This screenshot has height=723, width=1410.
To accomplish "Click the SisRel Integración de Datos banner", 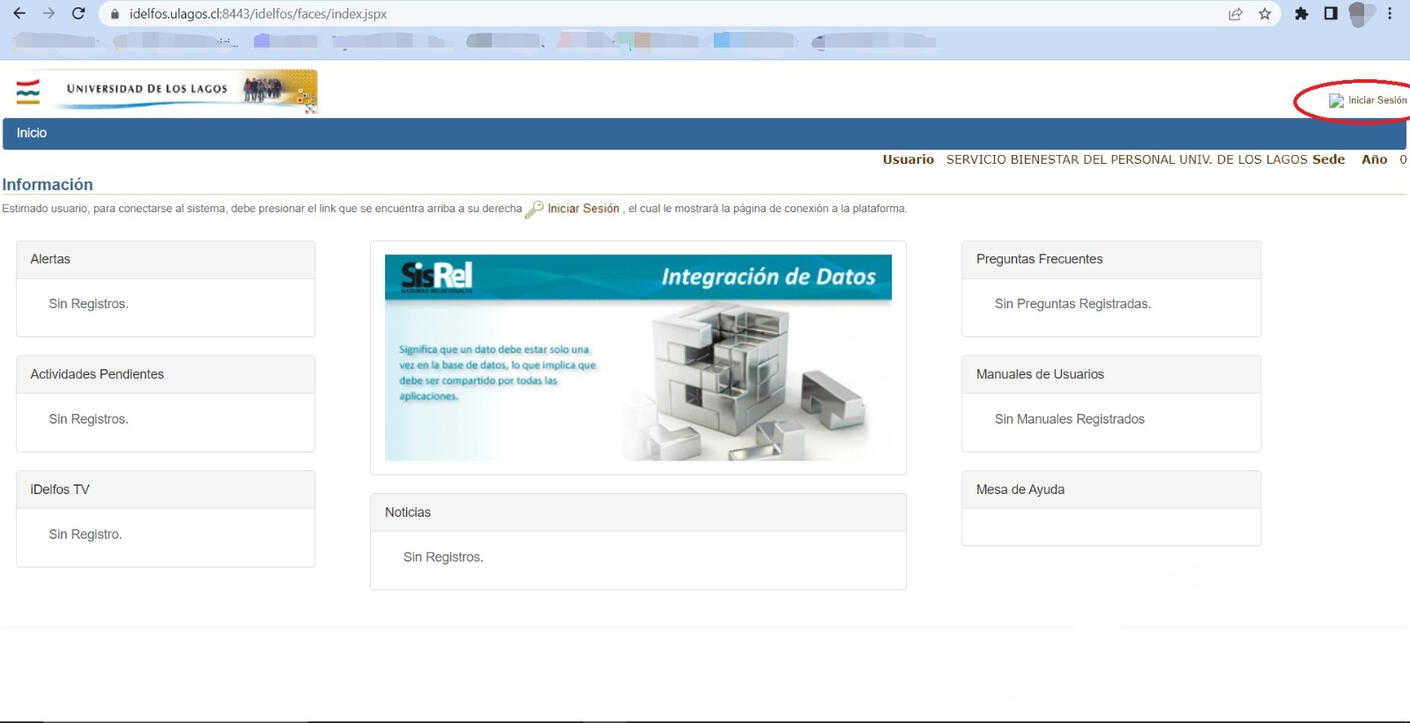I will pyautogui.click(x=638, y=357).
